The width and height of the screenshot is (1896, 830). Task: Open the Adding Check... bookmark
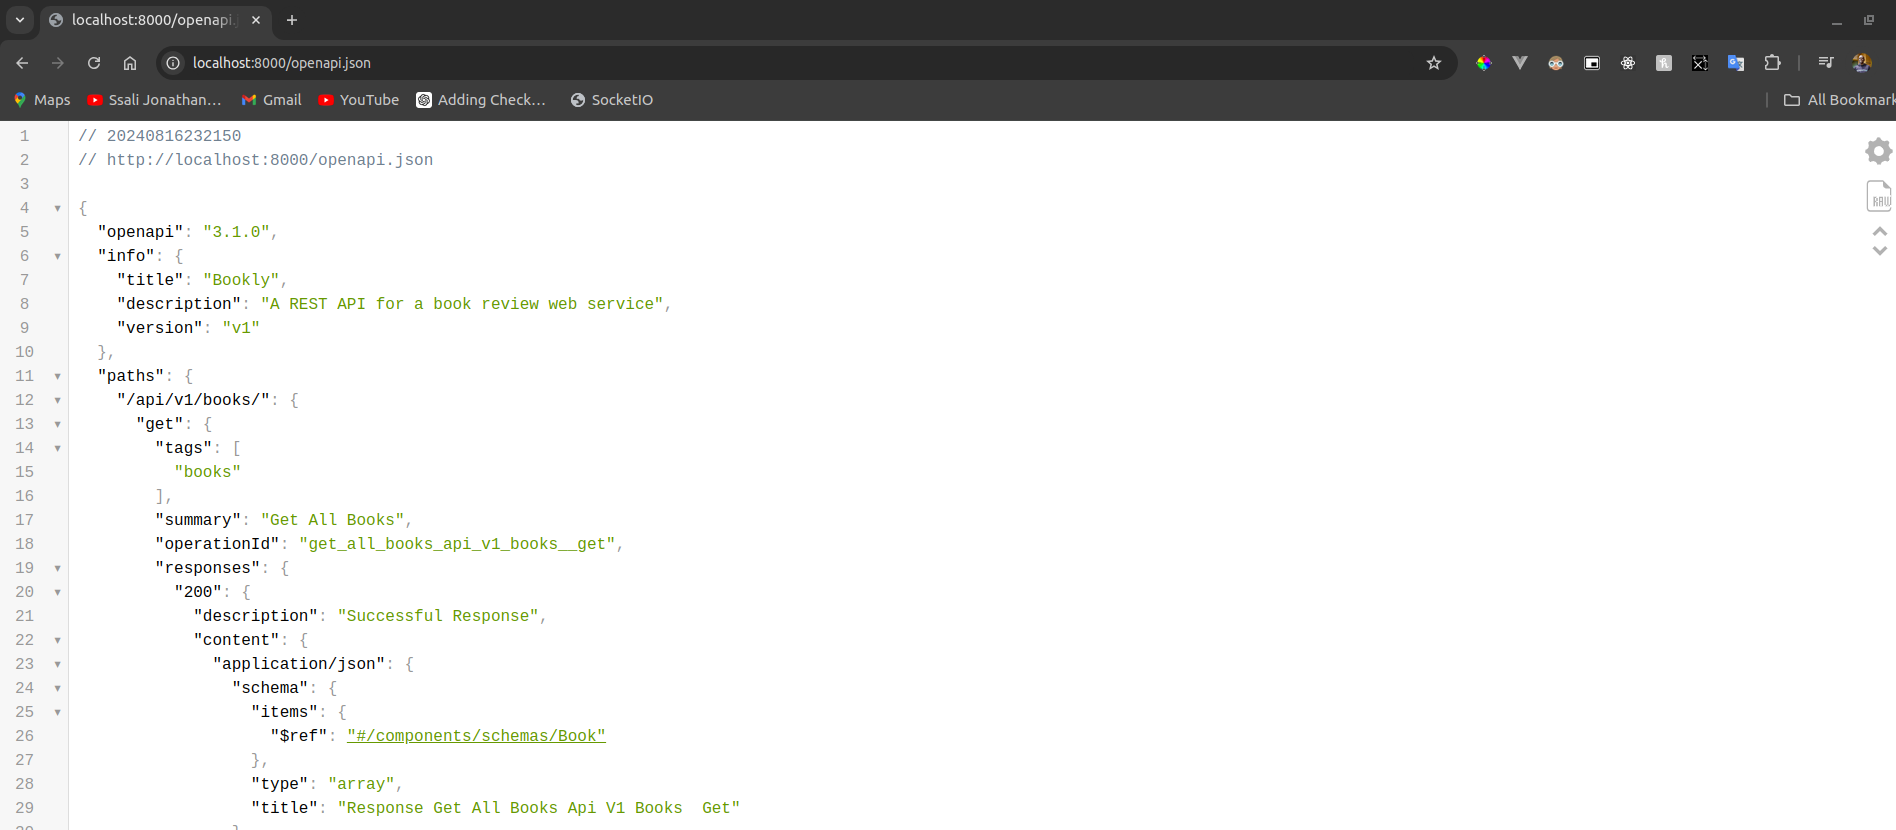coord(481,100)
